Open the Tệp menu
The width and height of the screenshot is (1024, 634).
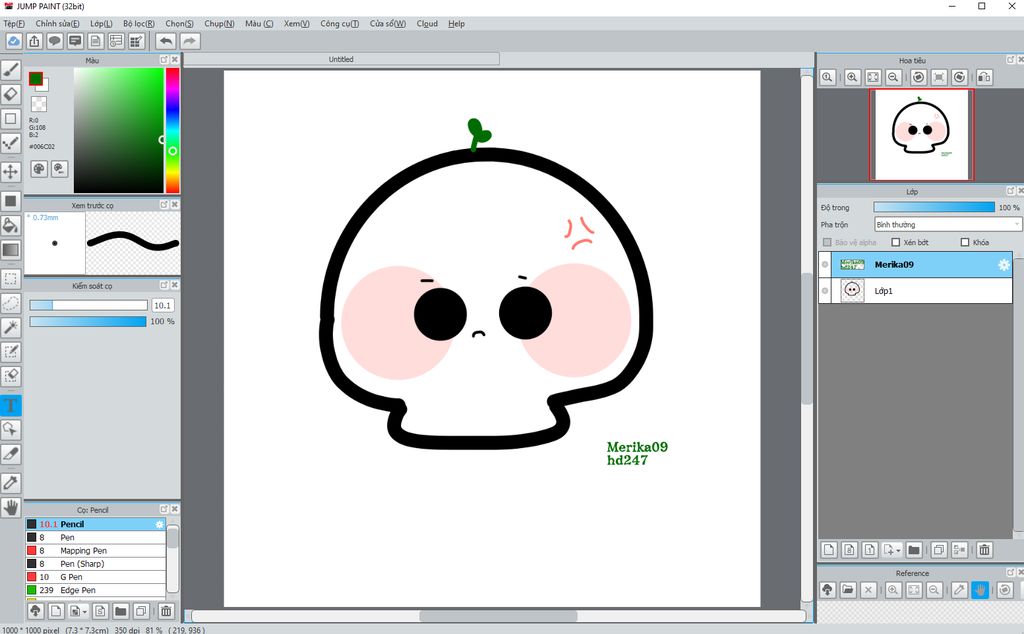14,24
